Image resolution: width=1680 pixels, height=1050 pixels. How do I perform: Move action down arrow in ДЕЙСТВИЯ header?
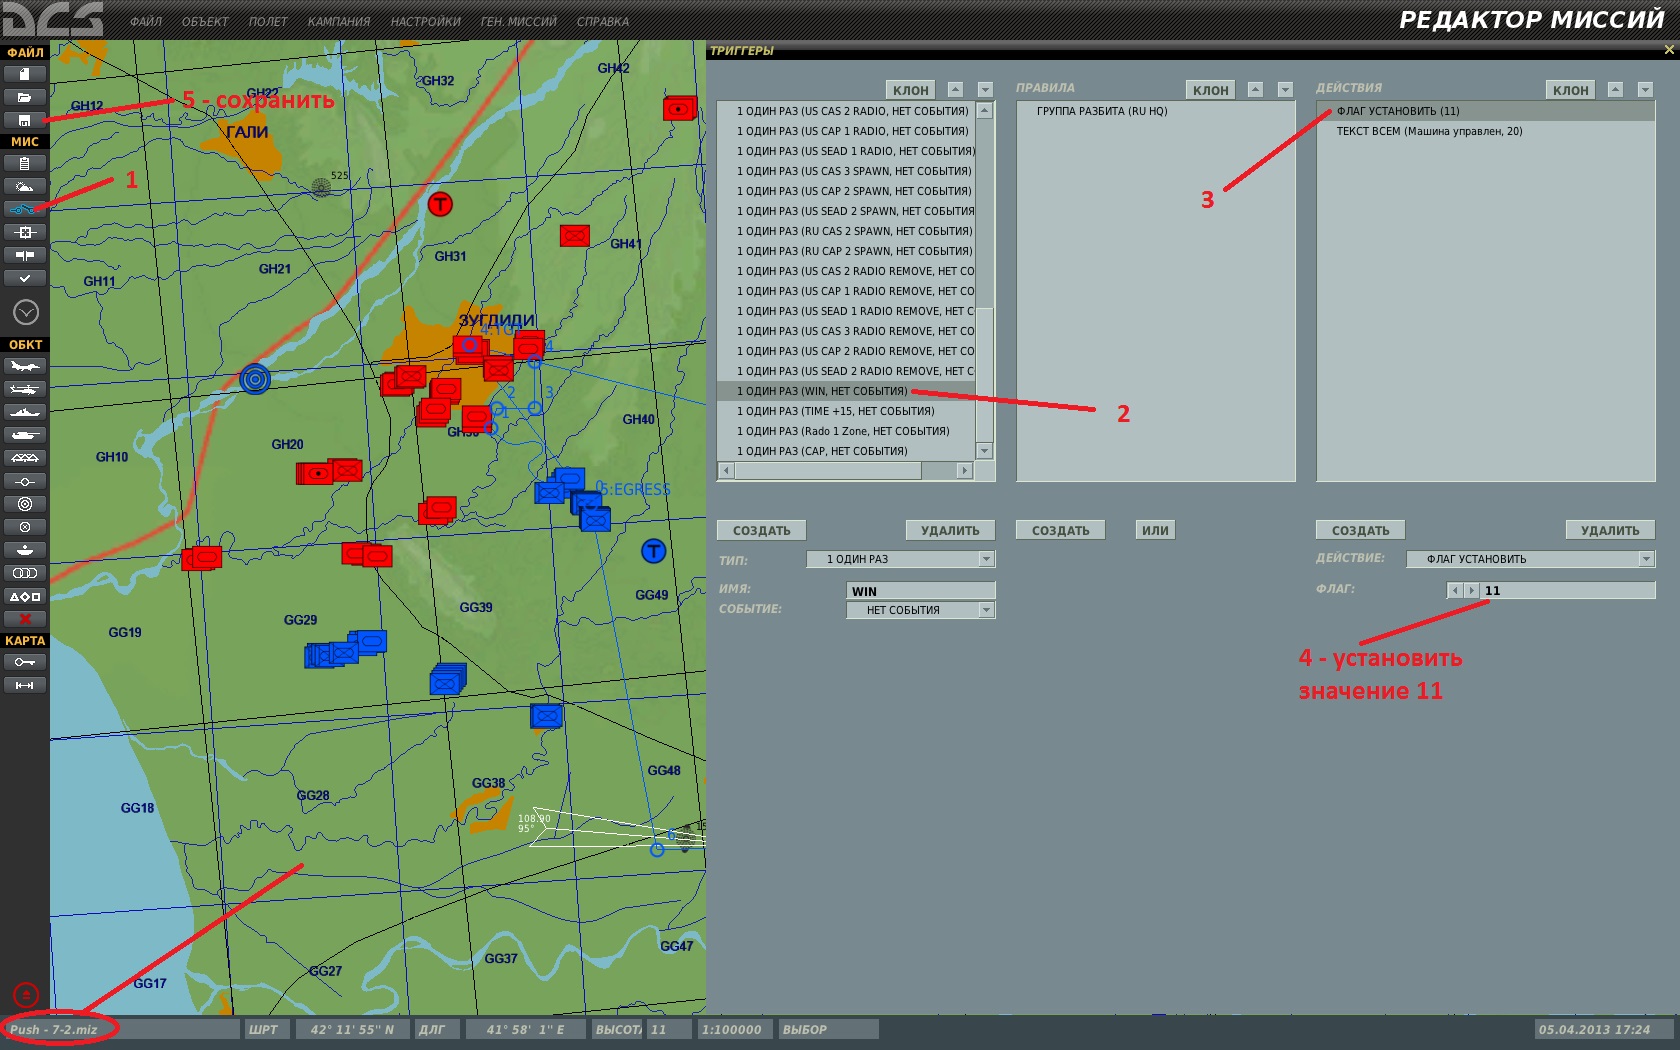1645,90
